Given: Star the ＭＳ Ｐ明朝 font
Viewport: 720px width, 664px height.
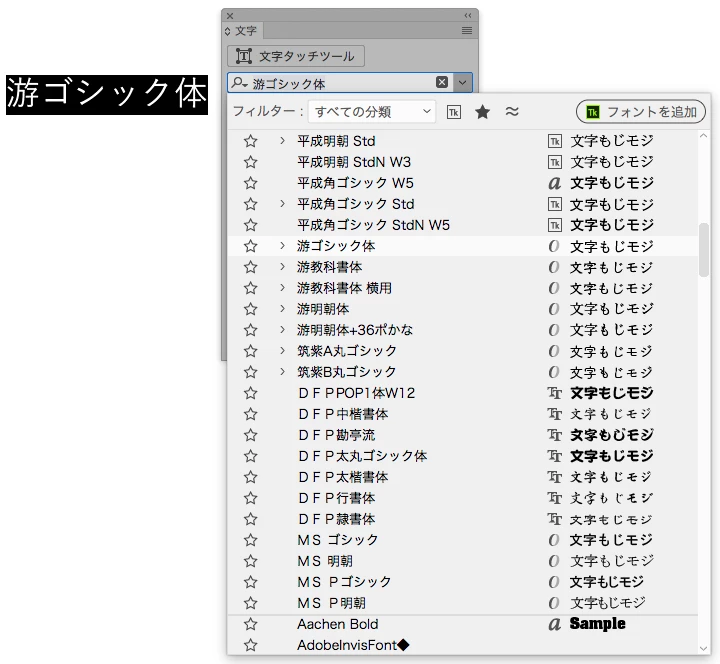Looking at the screenshot, I should coord(250,603).
